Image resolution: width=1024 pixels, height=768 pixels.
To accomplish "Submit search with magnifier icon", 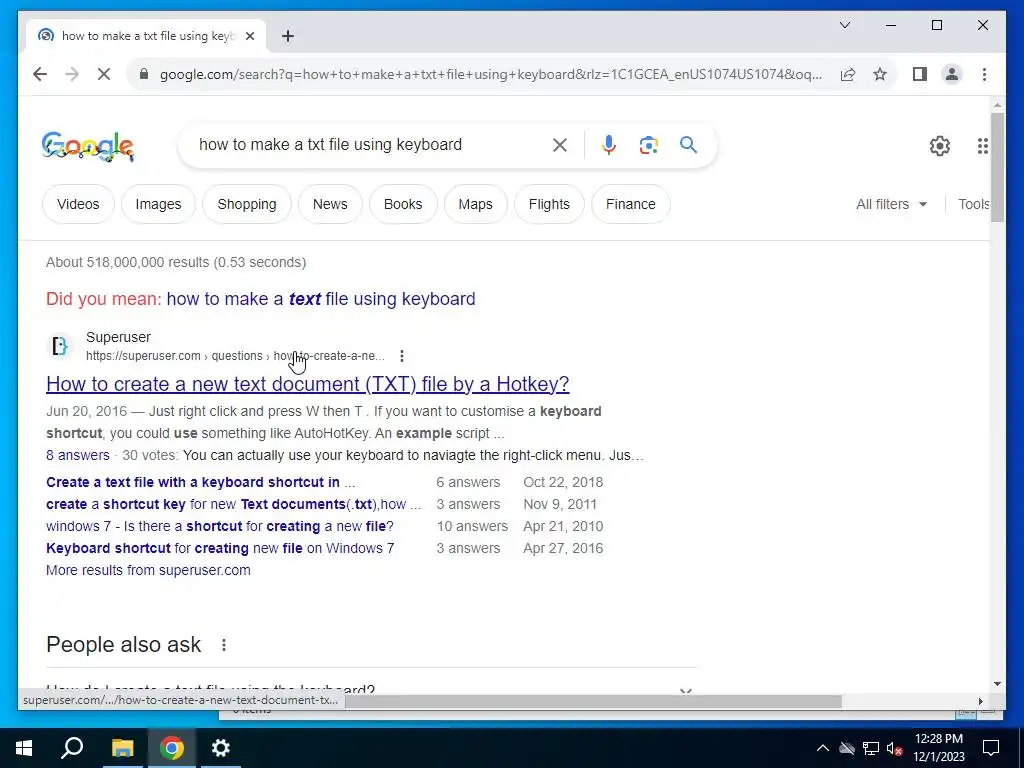I will 688,145.
